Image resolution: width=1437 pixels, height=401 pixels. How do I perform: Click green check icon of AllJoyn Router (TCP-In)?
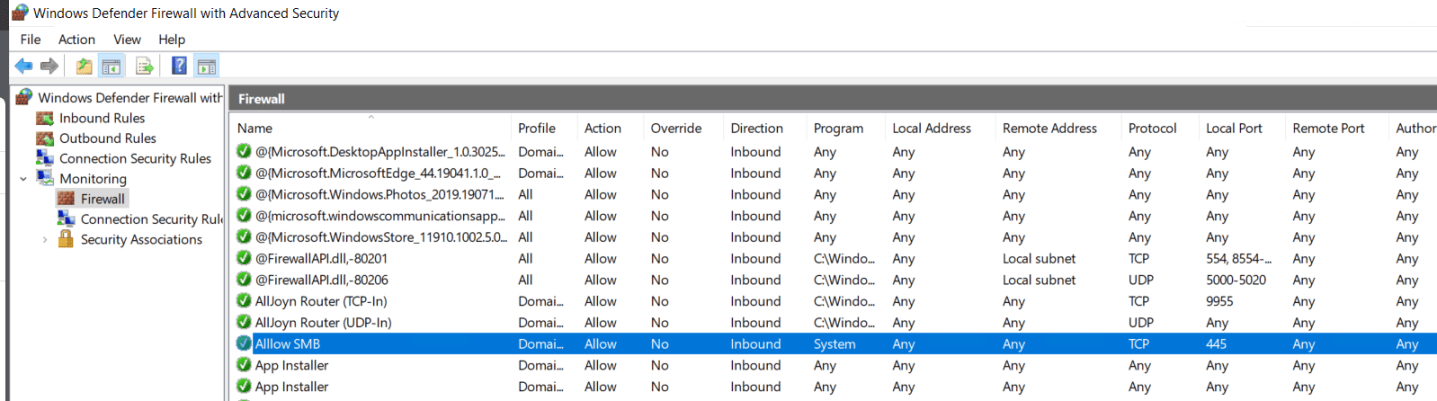[244, 301]
